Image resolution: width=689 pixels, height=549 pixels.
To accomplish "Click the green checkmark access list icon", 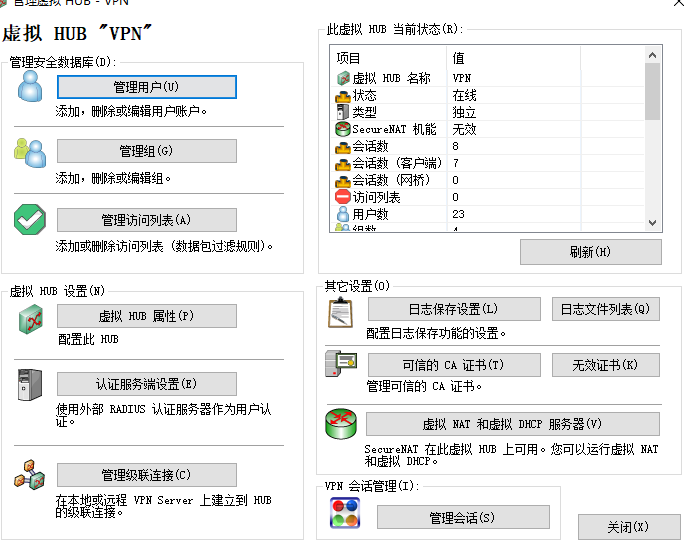I will click(30, 219).
